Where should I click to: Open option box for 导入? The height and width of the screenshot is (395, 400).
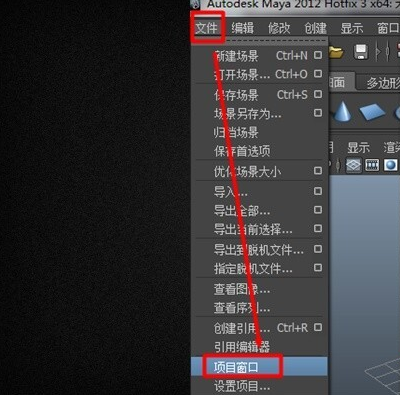[318, 191]
